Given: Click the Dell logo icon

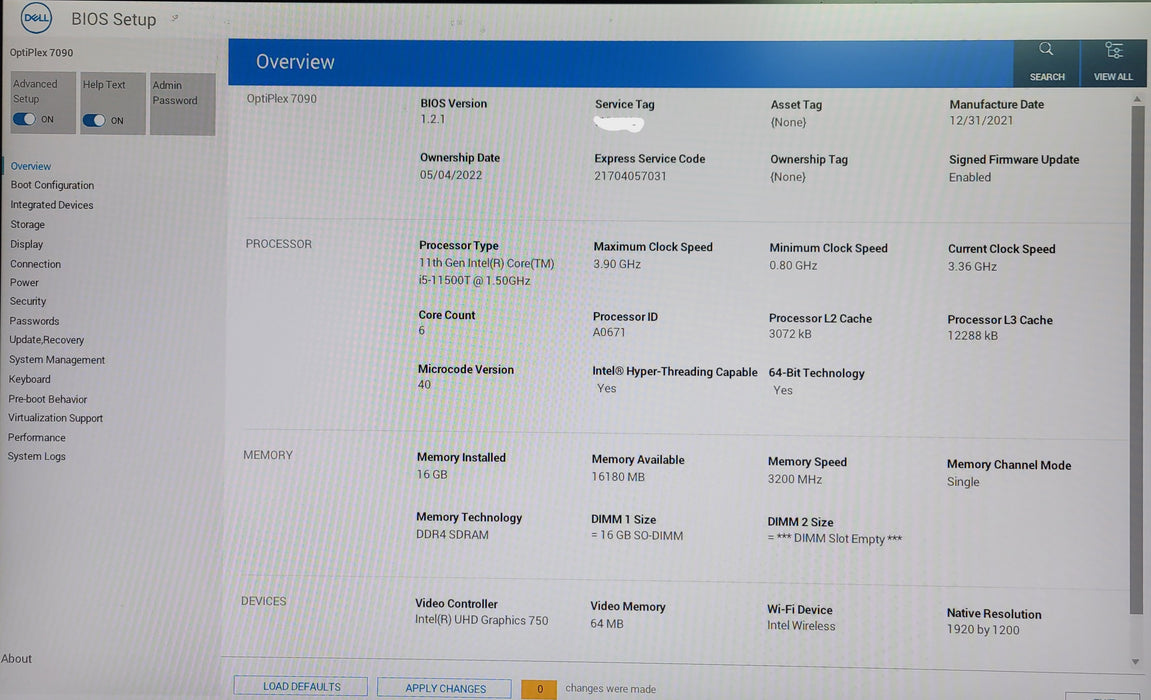Looking at the screenshot, I should click(36, 18).
